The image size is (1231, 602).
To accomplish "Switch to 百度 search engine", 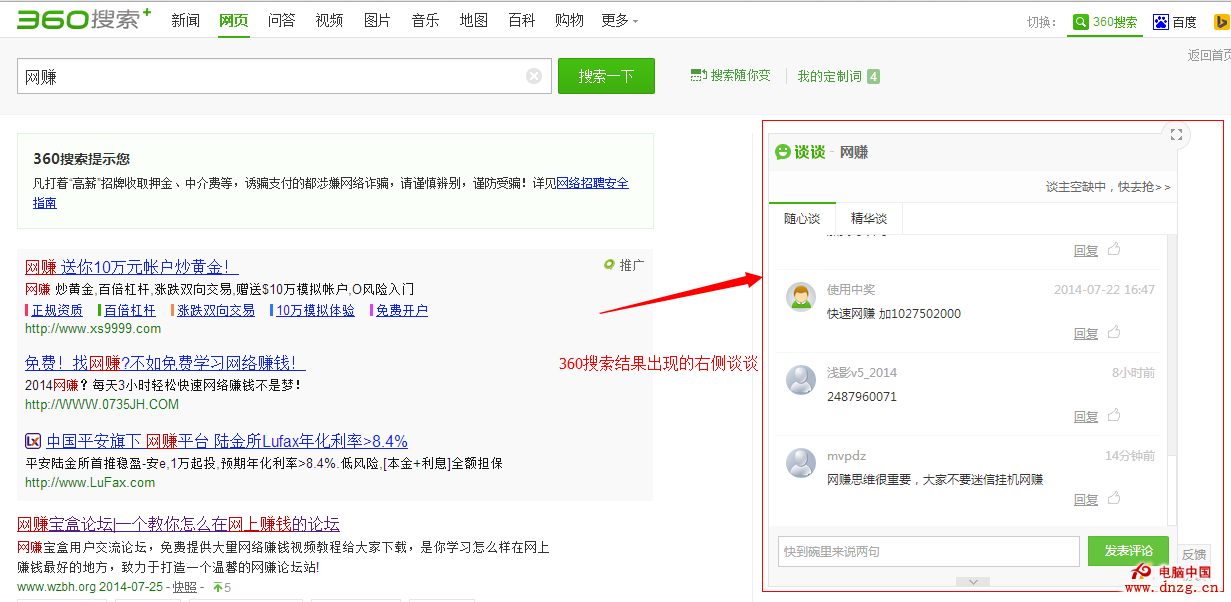I will coord(1175,21).
